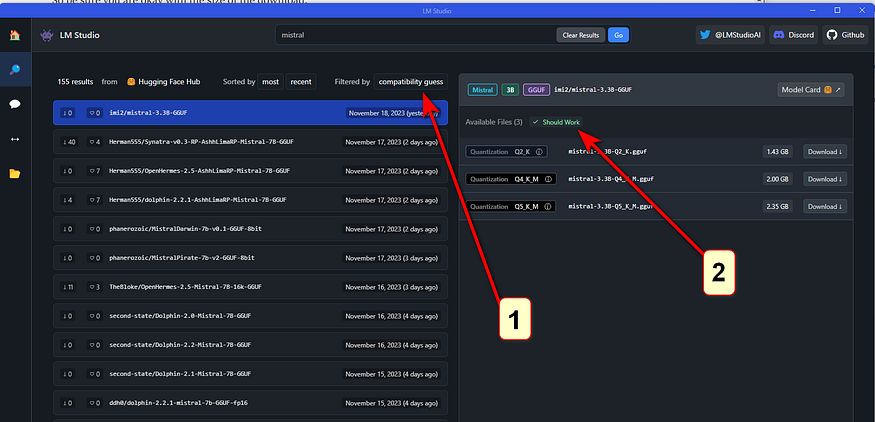Select Herman555/Synatra-v0.3-RP-AshhLimaRP-Mistral-7B-GGUF result
This screenshot has height=422, width=875.
[250, 142]
